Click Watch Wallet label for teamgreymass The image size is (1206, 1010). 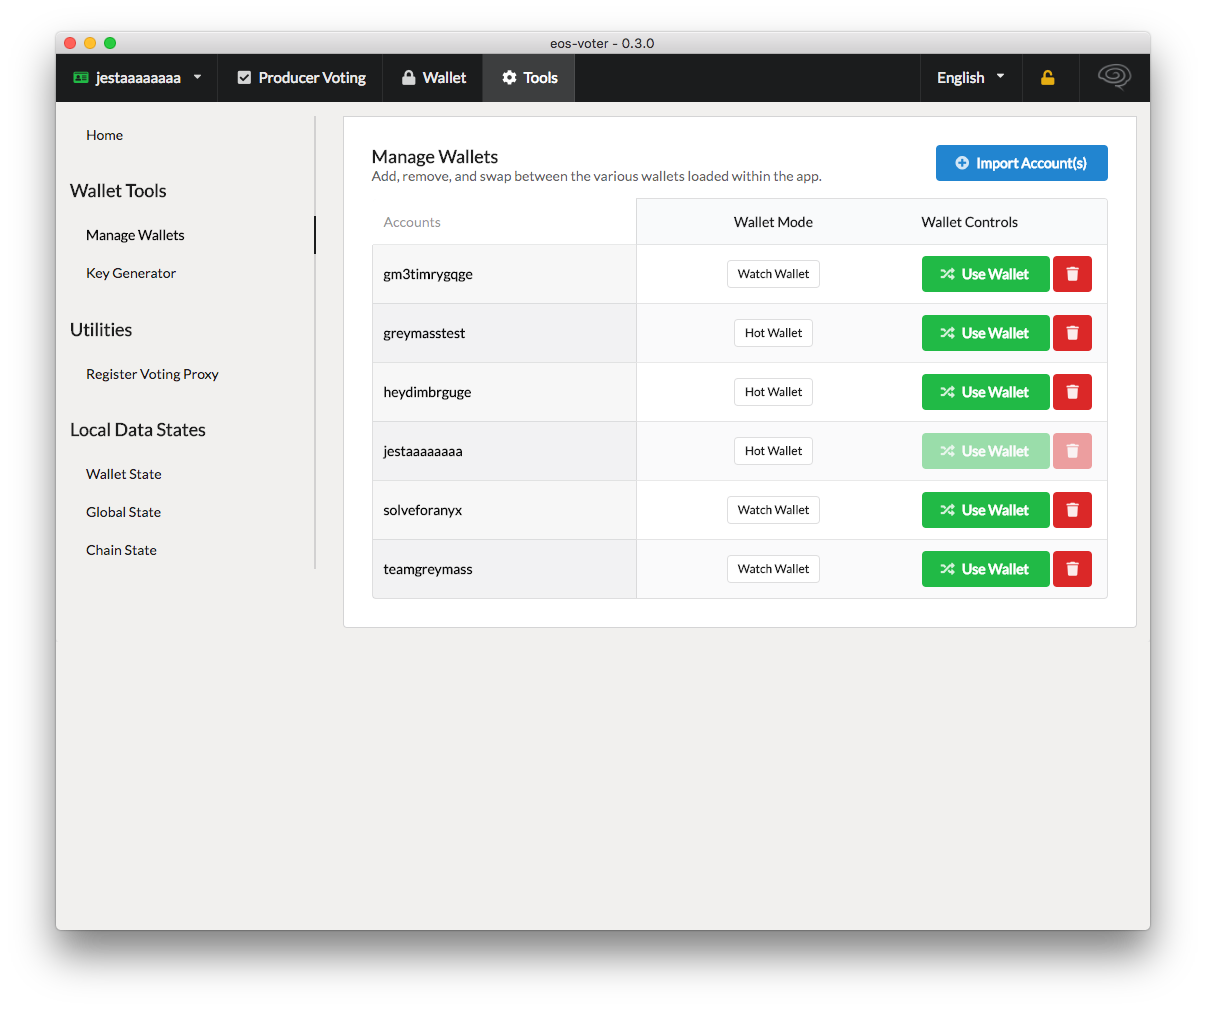[x=773, y=569]
